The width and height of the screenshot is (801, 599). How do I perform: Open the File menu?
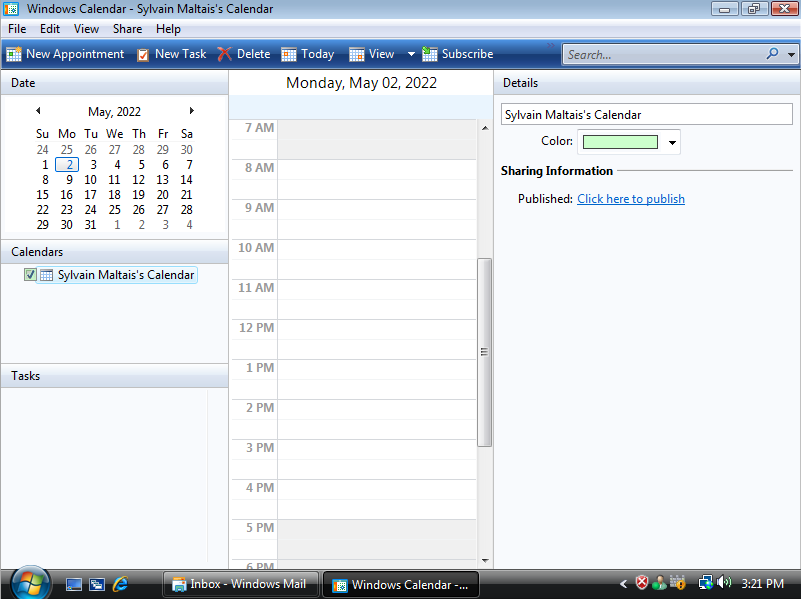click(17, 29)
